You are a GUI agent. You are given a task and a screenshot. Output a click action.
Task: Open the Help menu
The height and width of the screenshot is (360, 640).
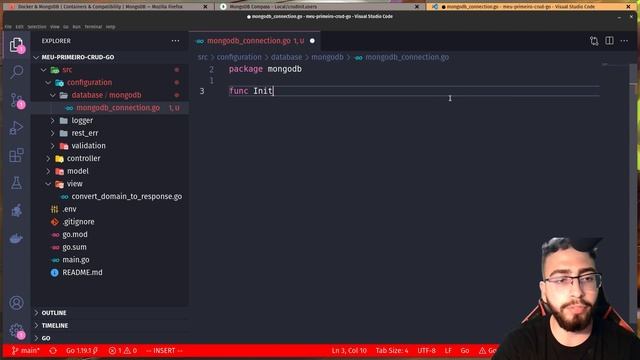[110, 27]
